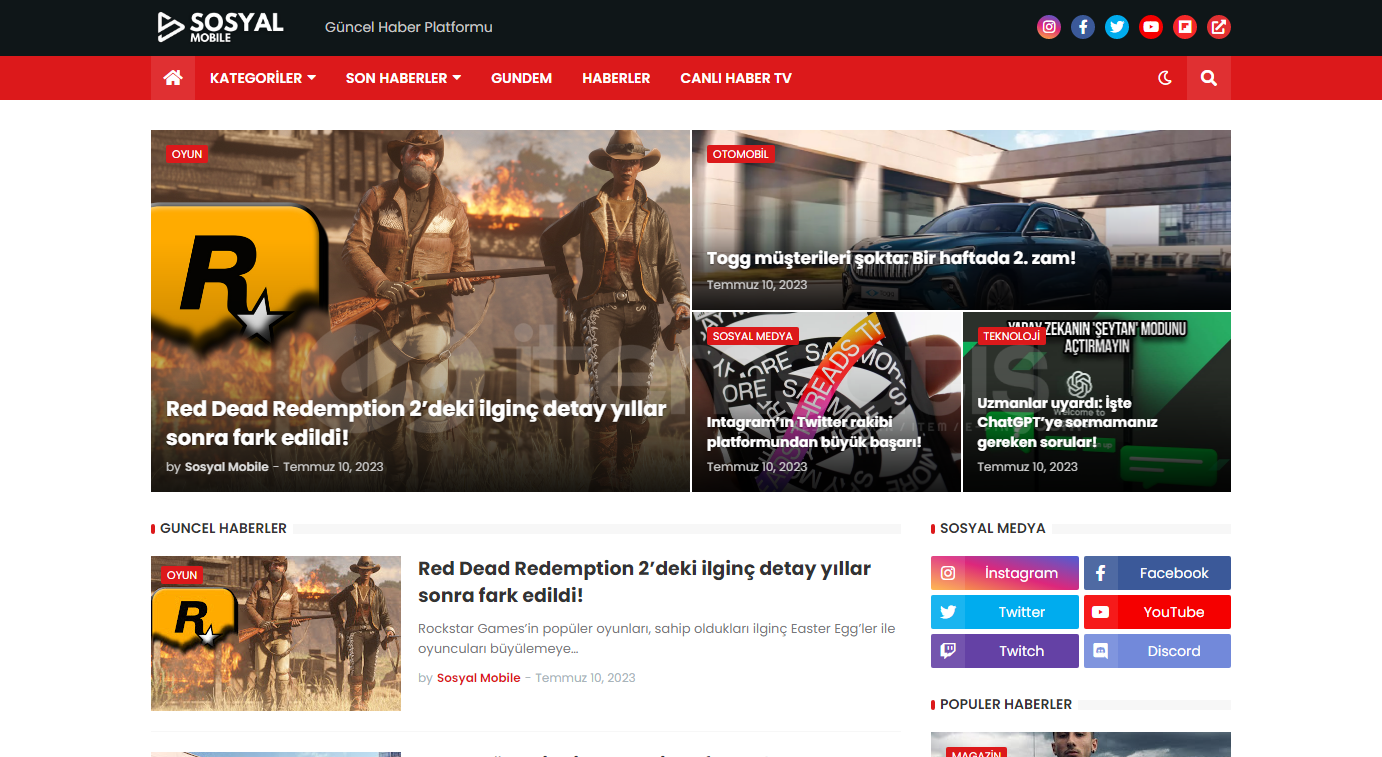Viewport: 1382px width, 757px height.
Task: Toggle dark mode with the moon icon
Action: [x=1165, y=78]
